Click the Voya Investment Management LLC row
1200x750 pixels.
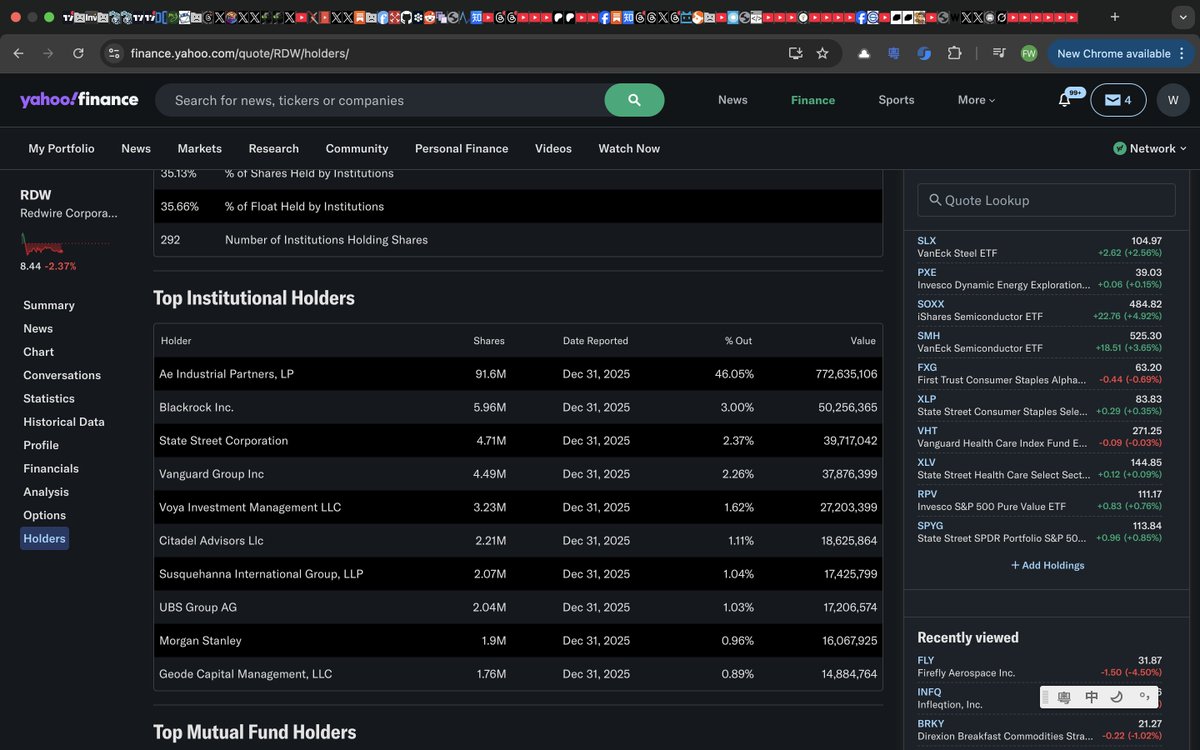(x=518, y=507)
